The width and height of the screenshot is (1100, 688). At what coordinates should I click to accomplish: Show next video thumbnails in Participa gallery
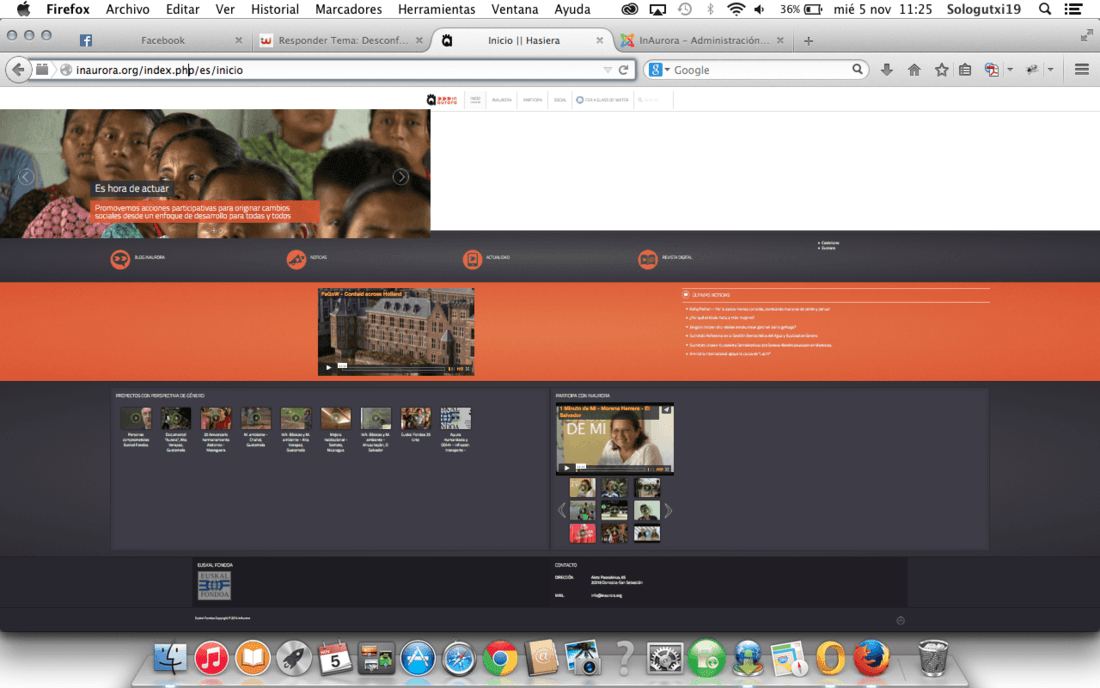pos(669,510)
